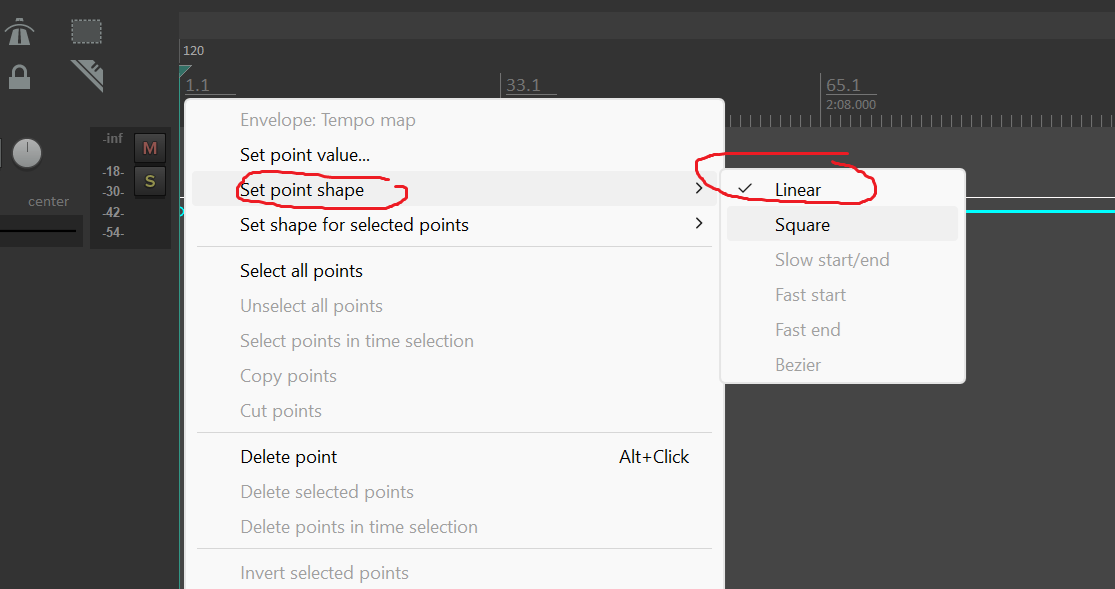1115x589 pixels.
Task: Click the metronome icon in the toolbar
Action: click(19, 32)
